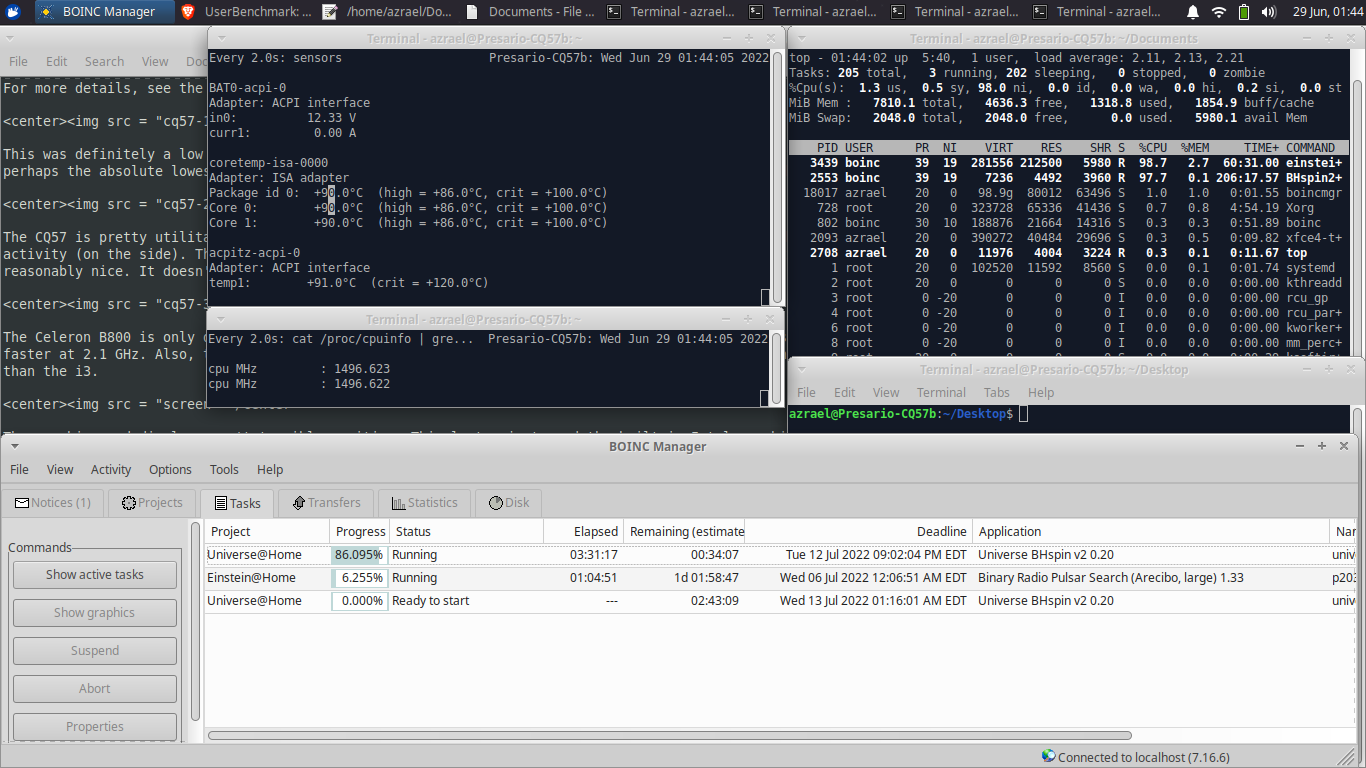Sort tasks by Deadline column header

pyautogui.click(x=858, y=531)
